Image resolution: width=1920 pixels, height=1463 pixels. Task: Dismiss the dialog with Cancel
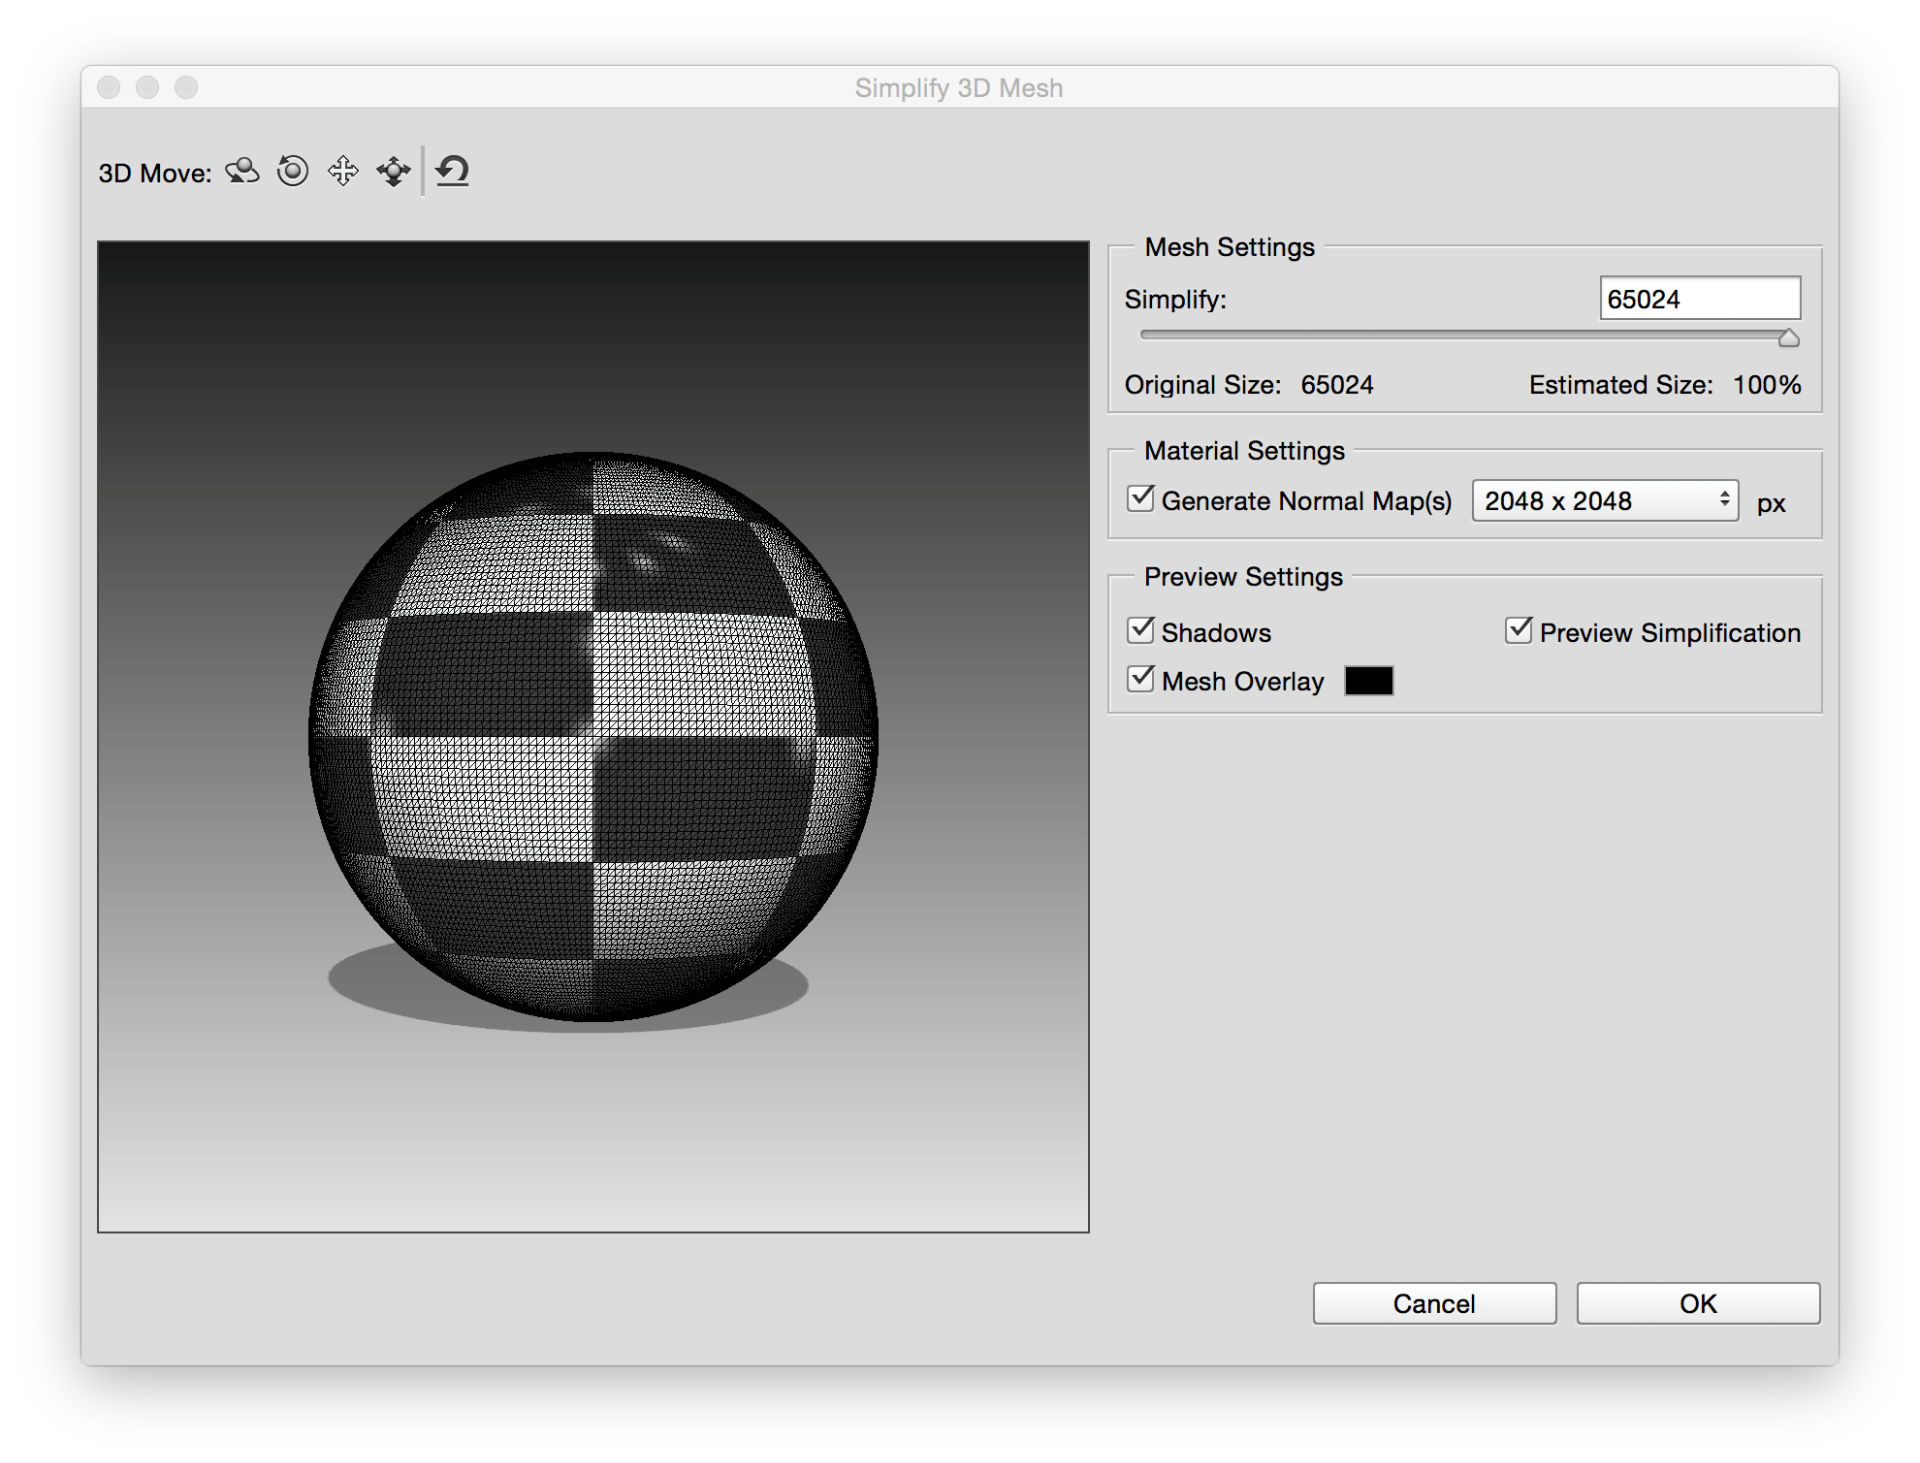1434,1303
